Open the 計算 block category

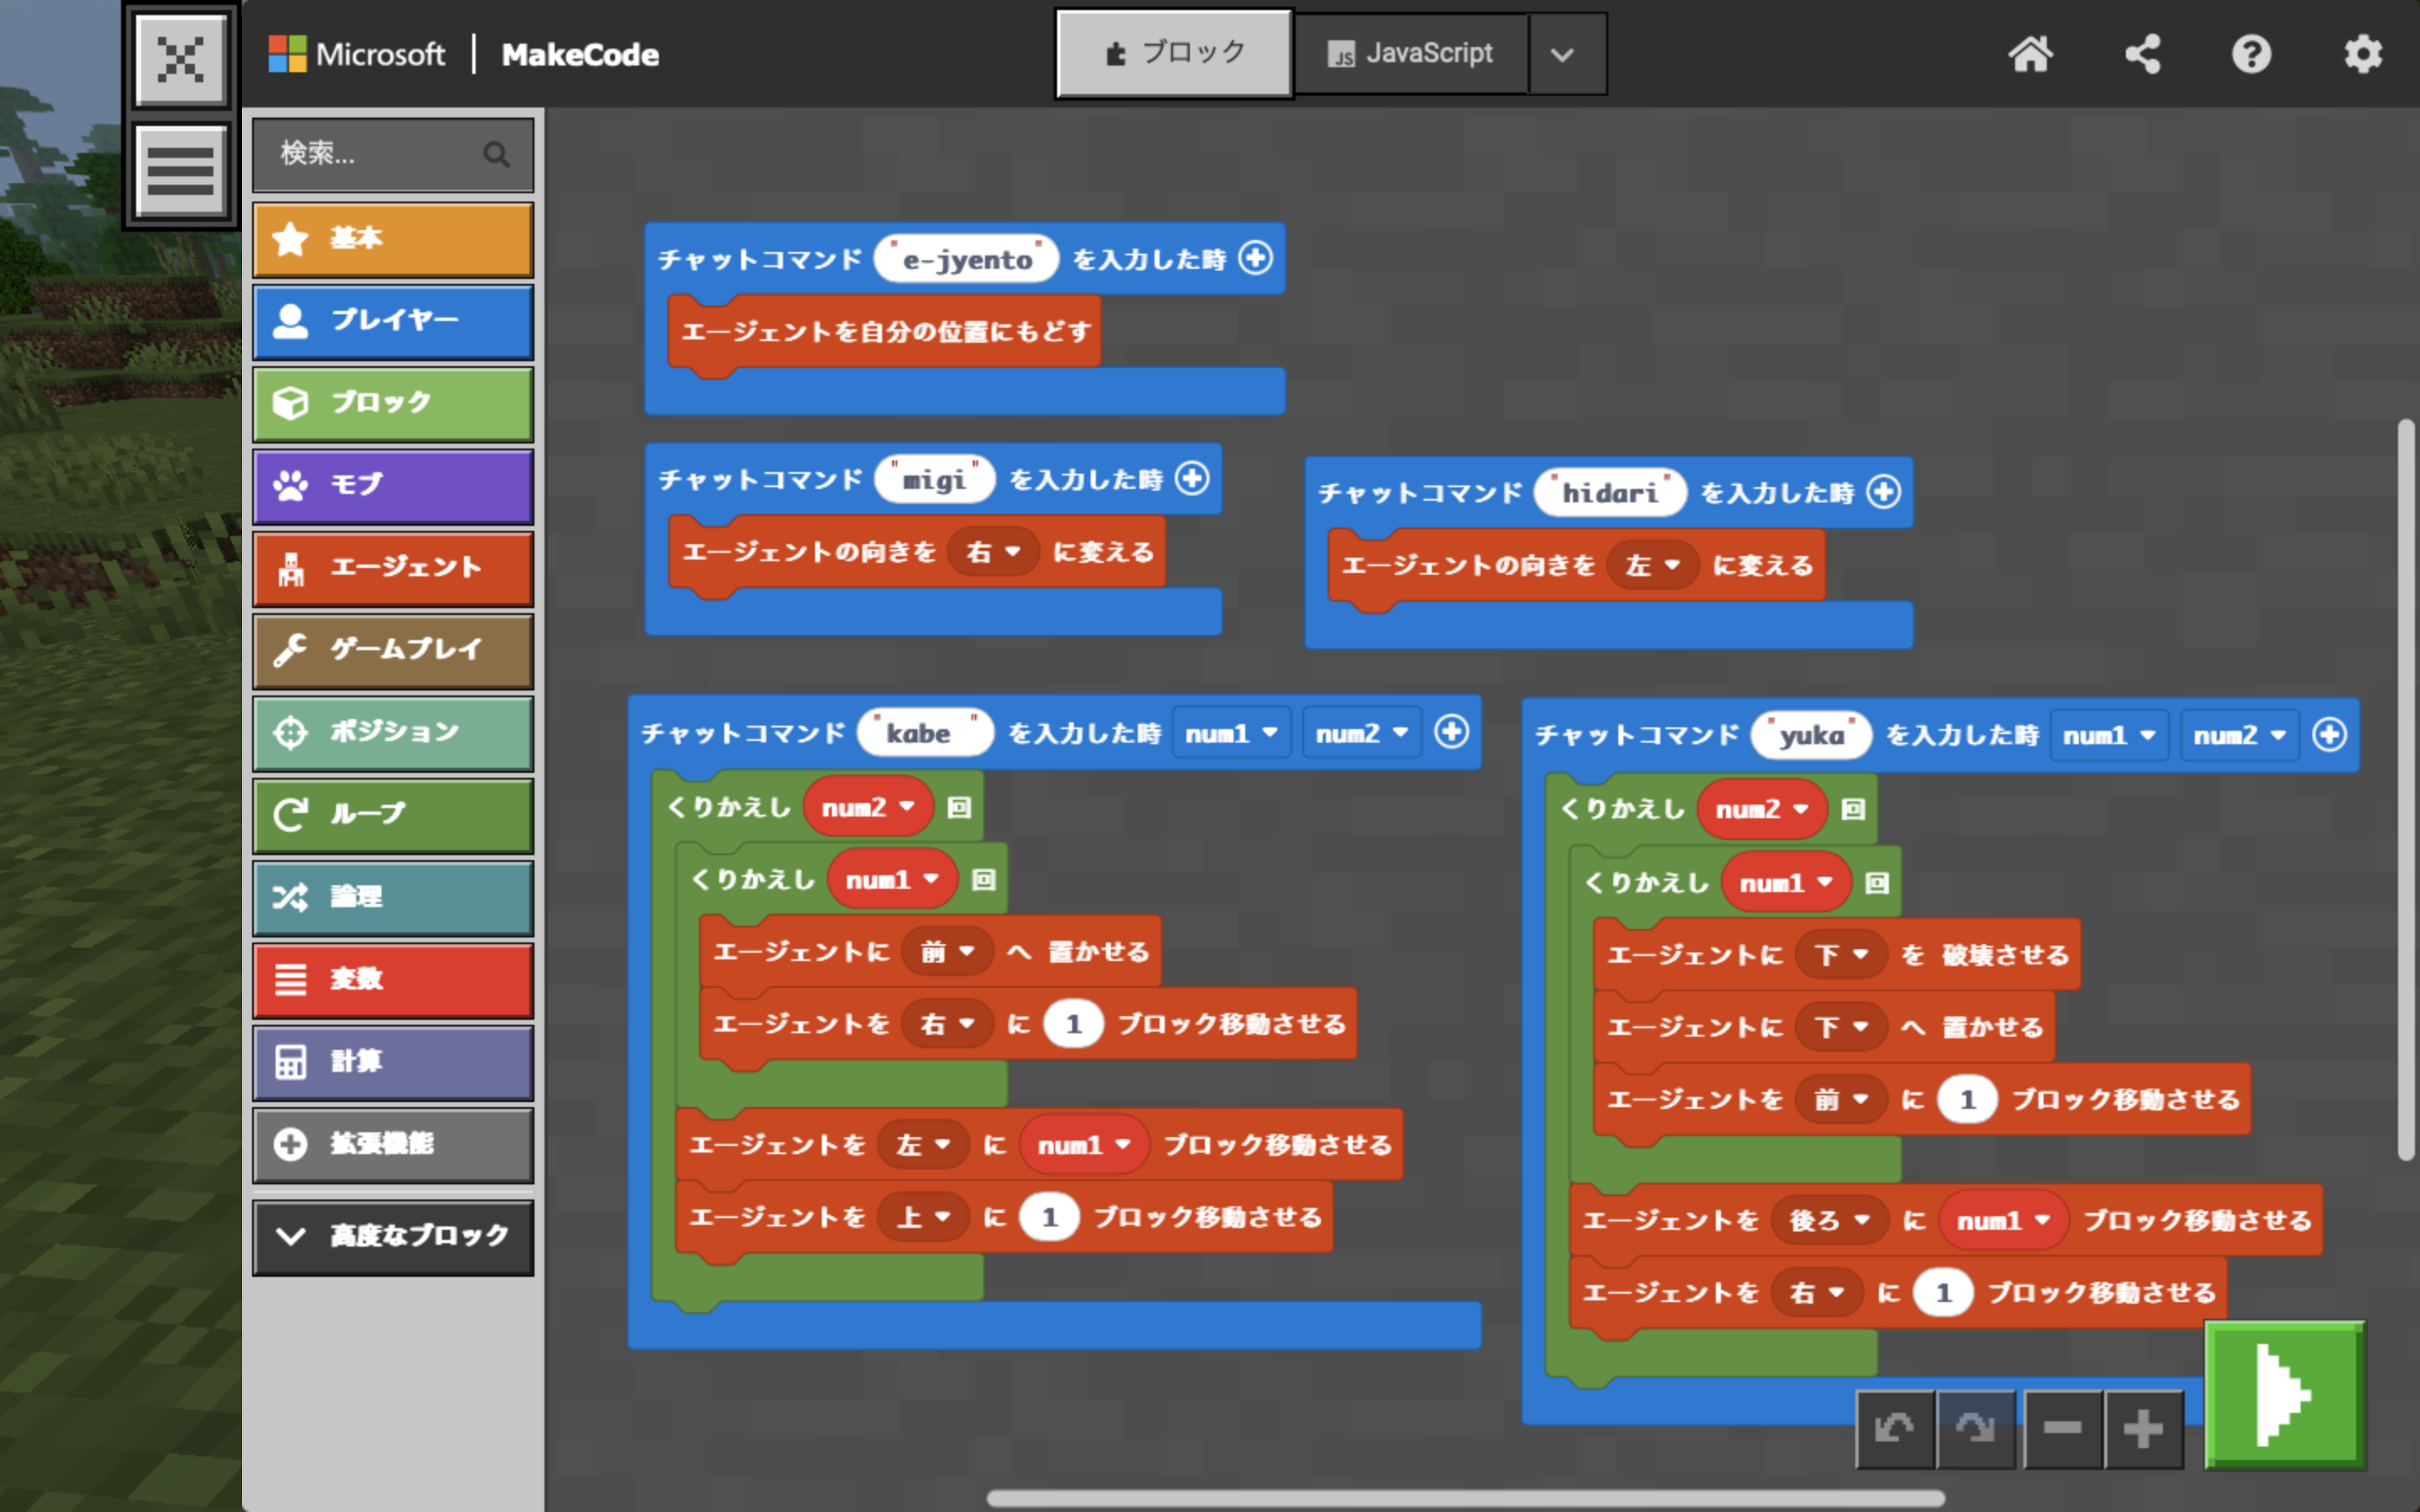(x=393, y=1061)
